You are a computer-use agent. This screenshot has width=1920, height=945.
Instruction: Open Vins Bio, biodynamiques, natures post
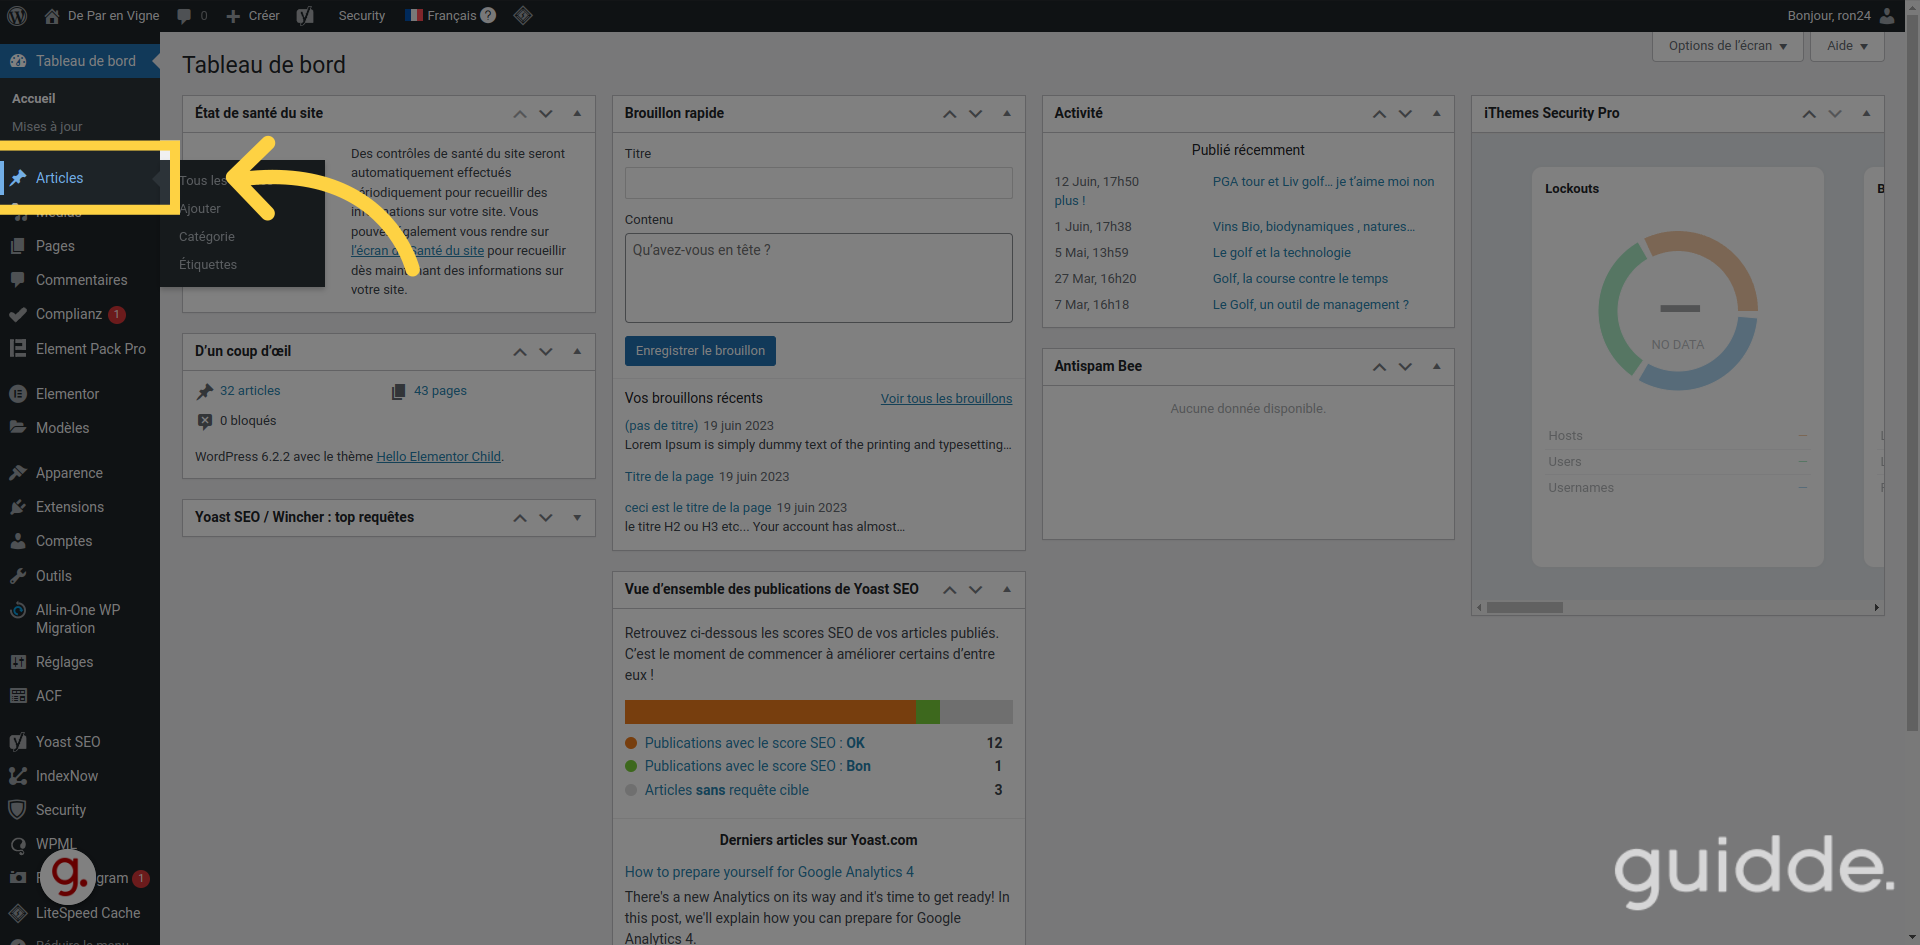coord(1313,227)
